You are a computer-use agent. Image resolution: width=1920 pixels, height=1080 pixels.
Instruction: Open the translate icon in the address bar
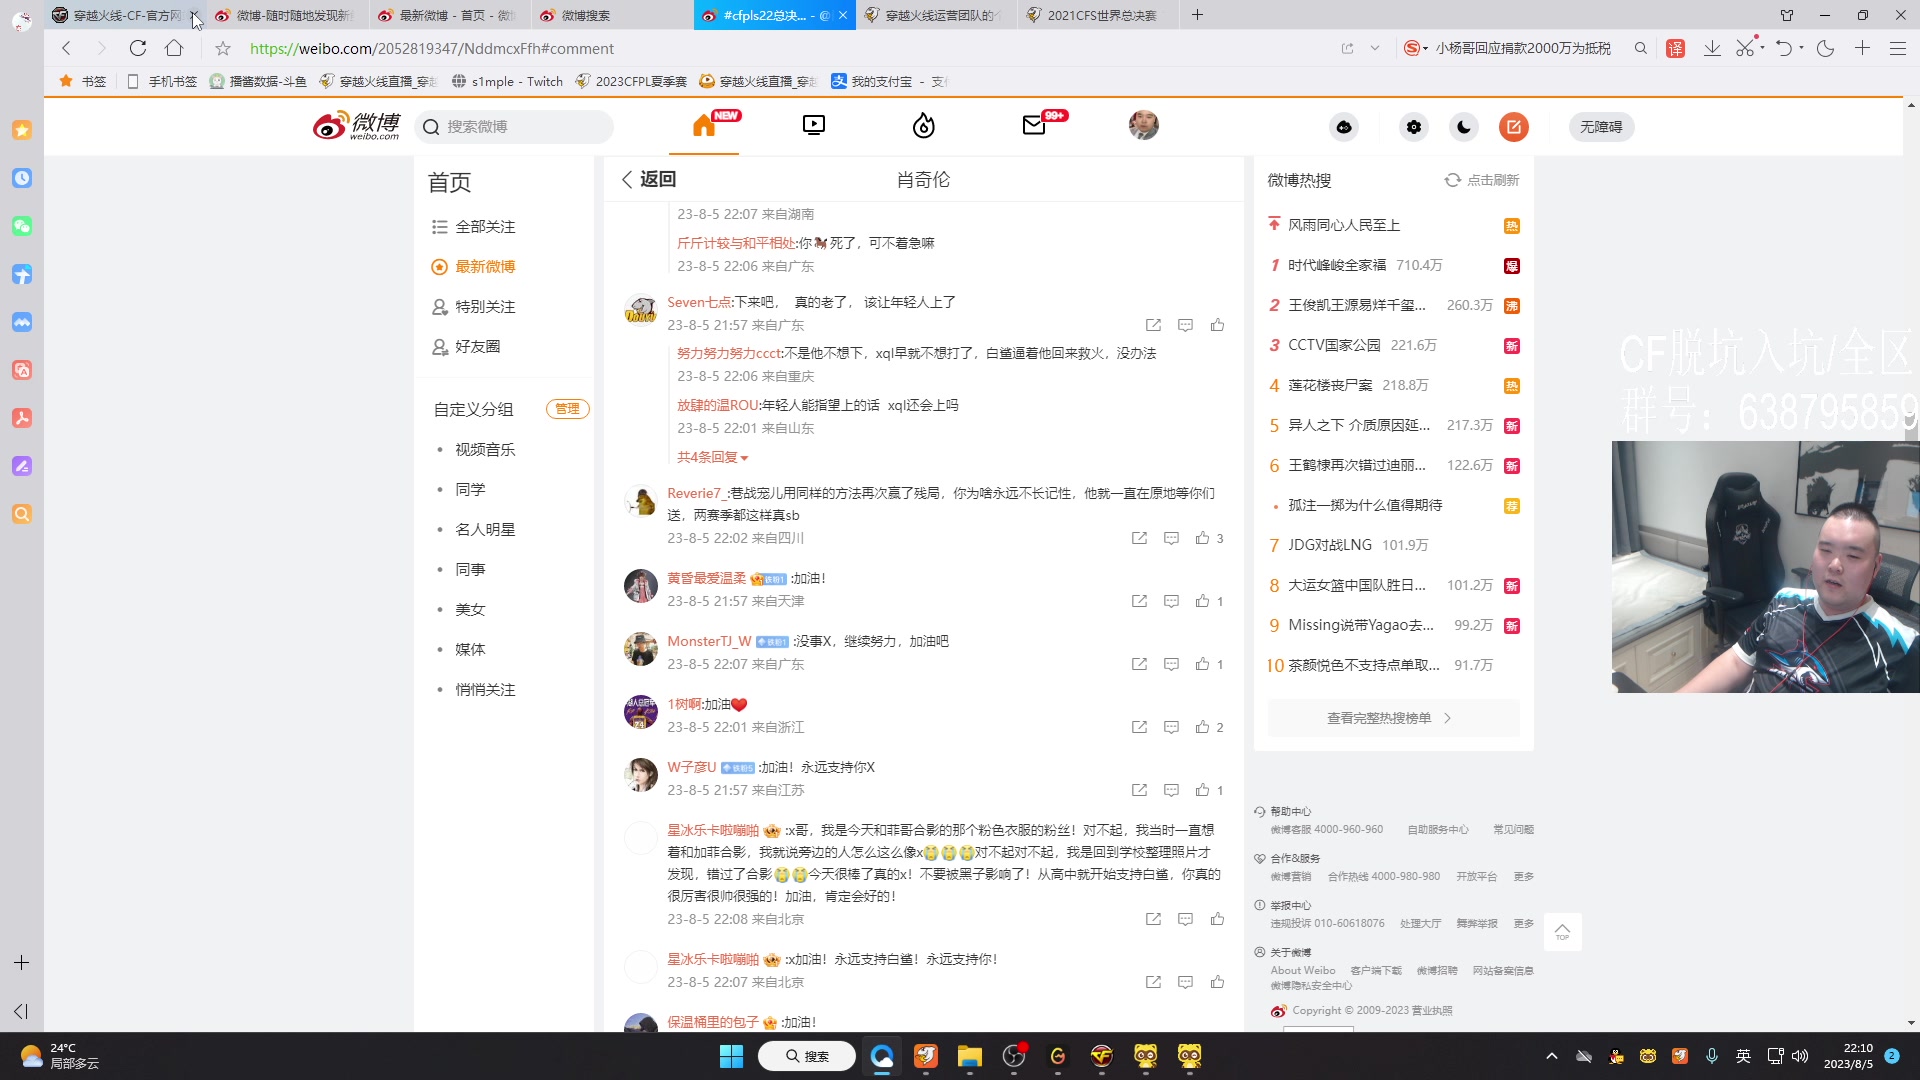click(x=1677, y=48)
